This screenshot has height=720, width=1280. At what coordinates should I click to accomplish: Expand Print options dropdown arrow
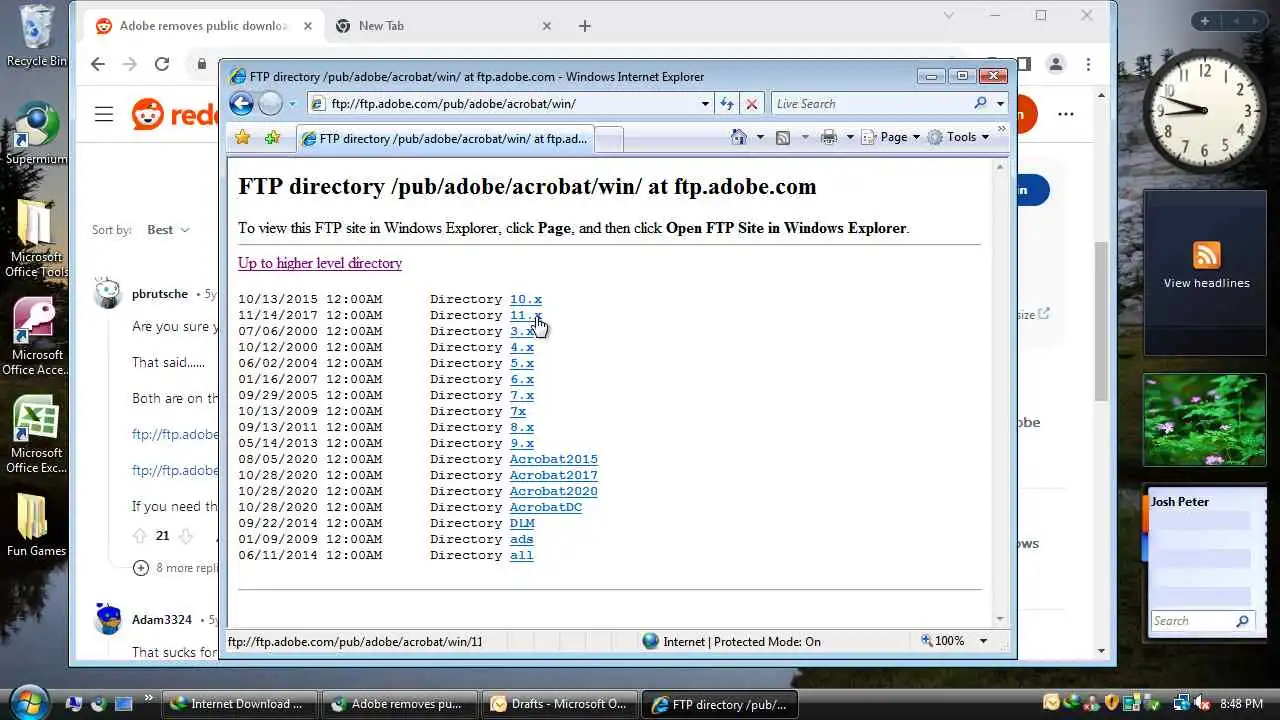pos(850,137)
